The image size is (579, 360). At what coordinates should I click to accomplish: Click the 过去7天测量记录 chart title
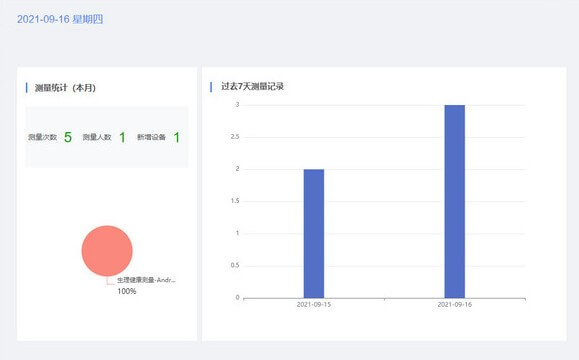point(252,86)
